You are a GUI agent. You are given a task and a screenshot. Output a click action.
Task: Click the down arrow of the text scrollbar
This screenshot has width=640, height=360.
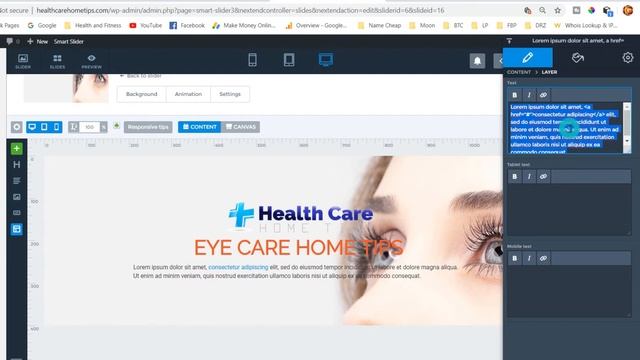[627, 140]
